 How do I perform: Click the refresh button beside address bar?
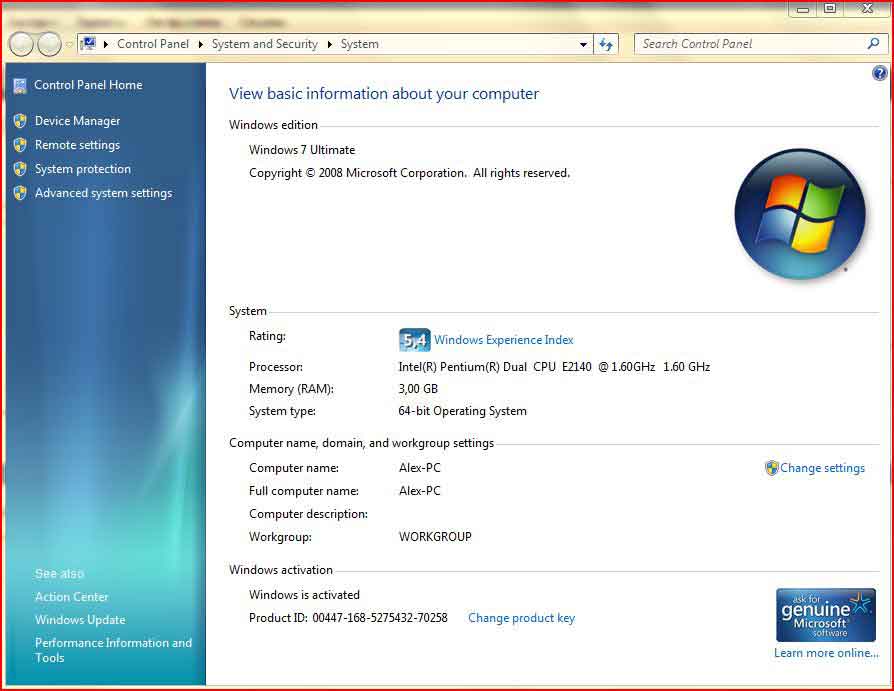click(x=606, y=44)
